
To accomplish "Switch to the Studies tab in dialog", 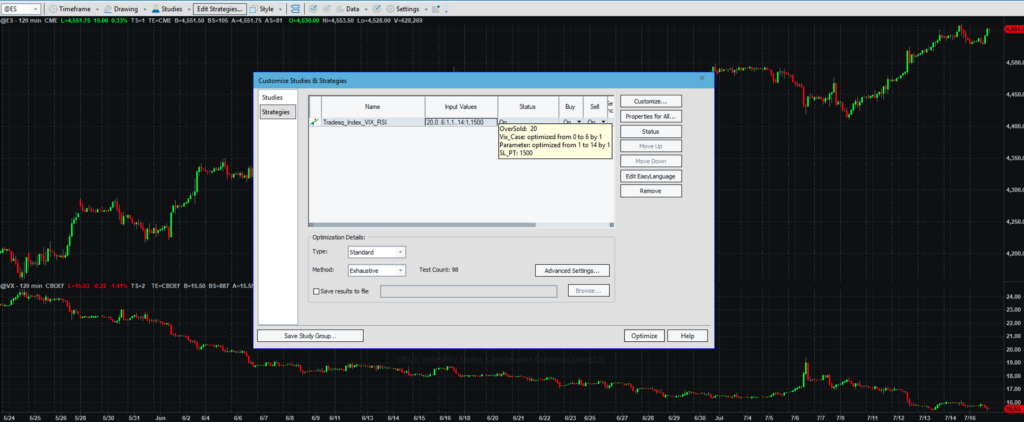I will [x=272, y=97].
